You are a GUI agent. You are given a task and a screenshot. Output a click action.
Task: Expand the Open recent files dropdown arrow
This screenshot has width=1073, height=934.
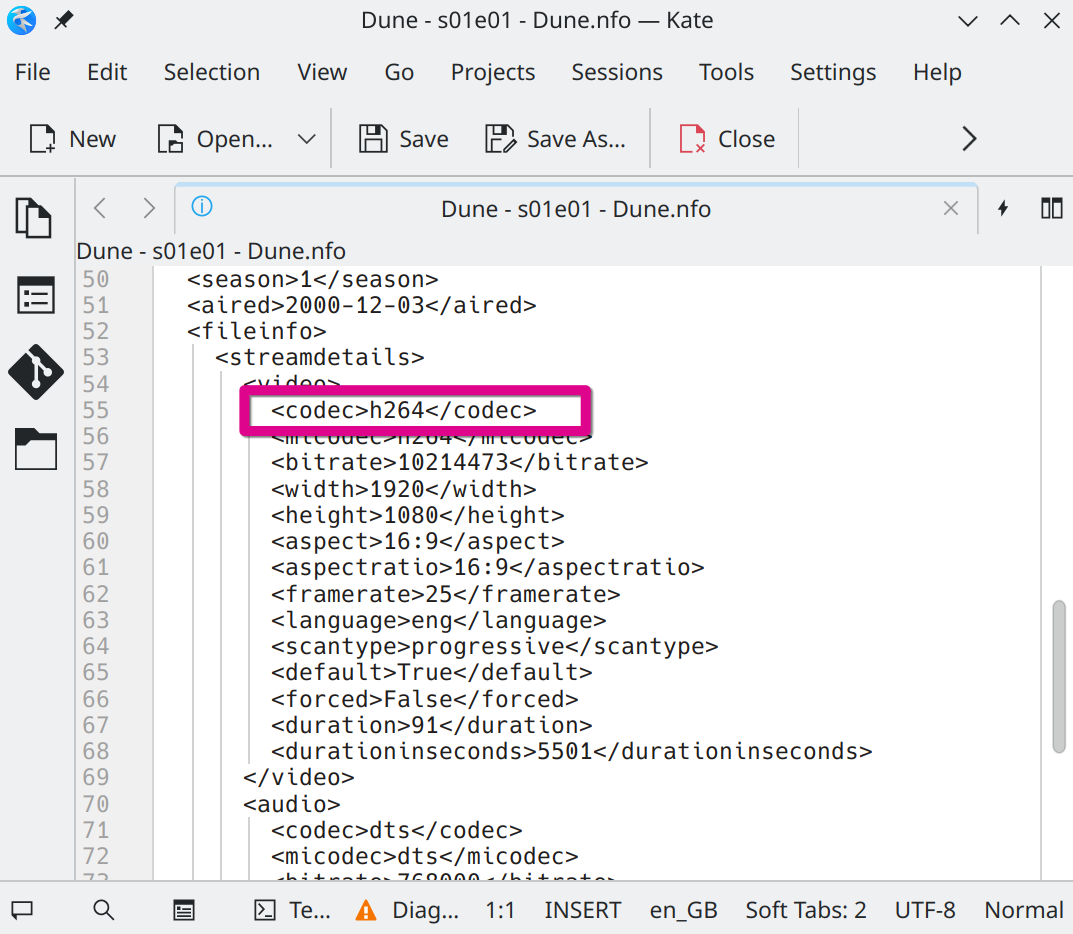(307, 139)
